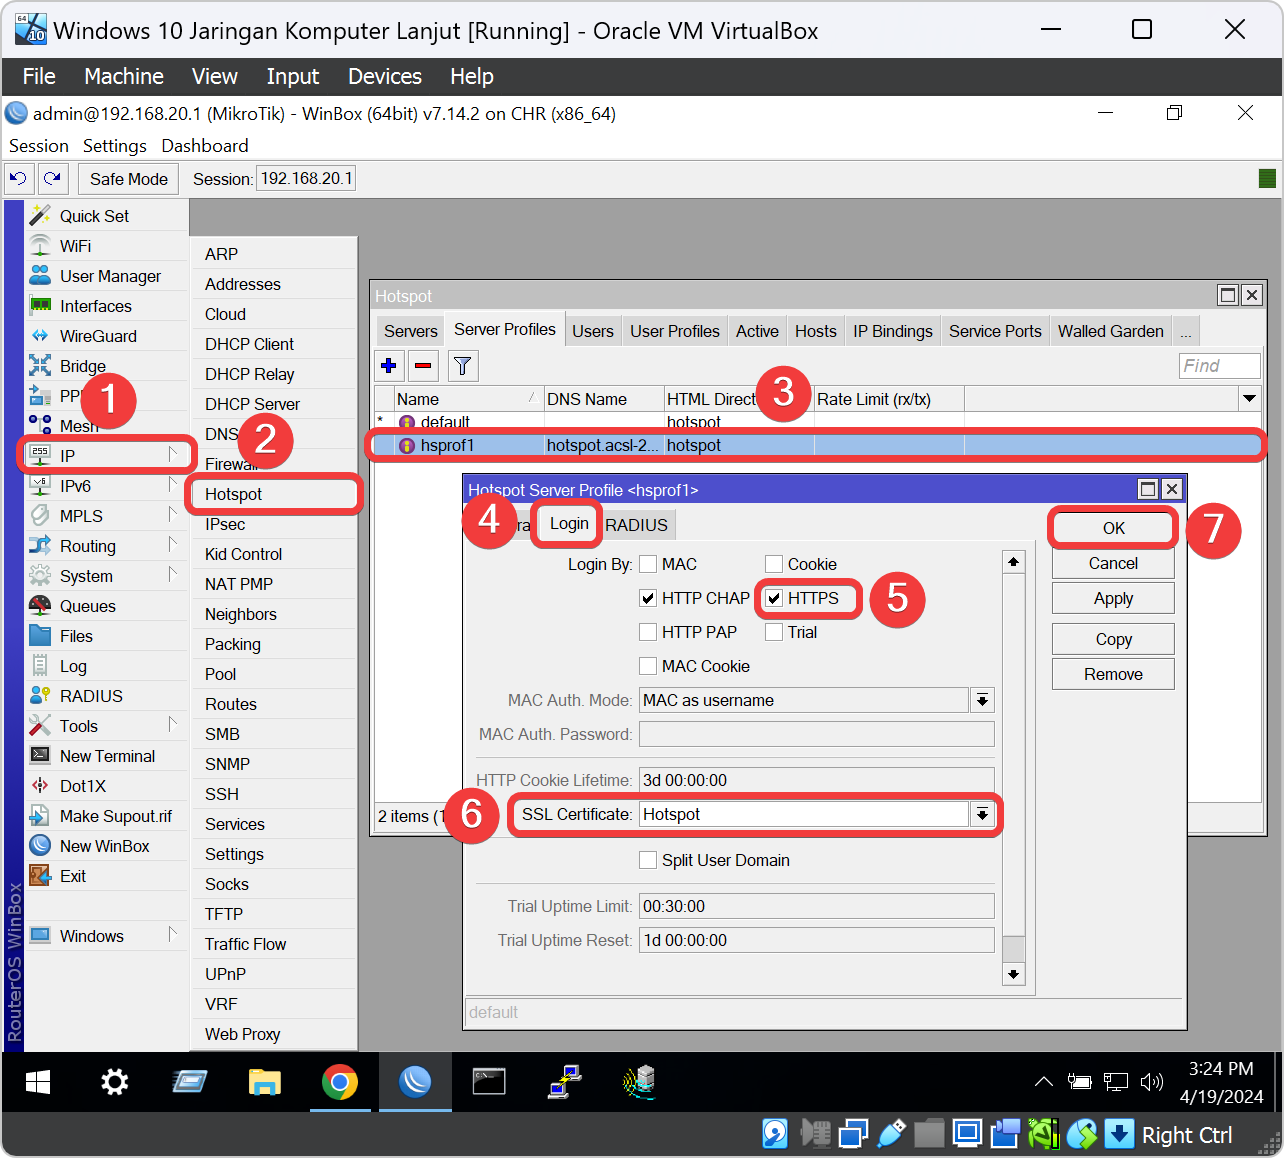This screenshot has width=1284, height=1158.
Task: Expand the Tools submenu
Action: point(173,725)
